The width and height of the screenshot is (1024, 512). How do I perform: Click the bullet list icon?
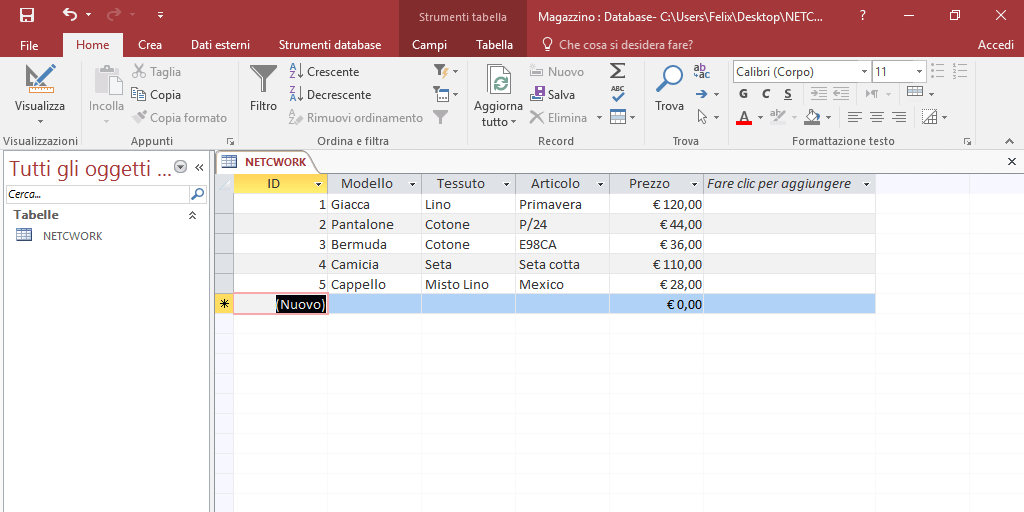(x=938, y=71)
